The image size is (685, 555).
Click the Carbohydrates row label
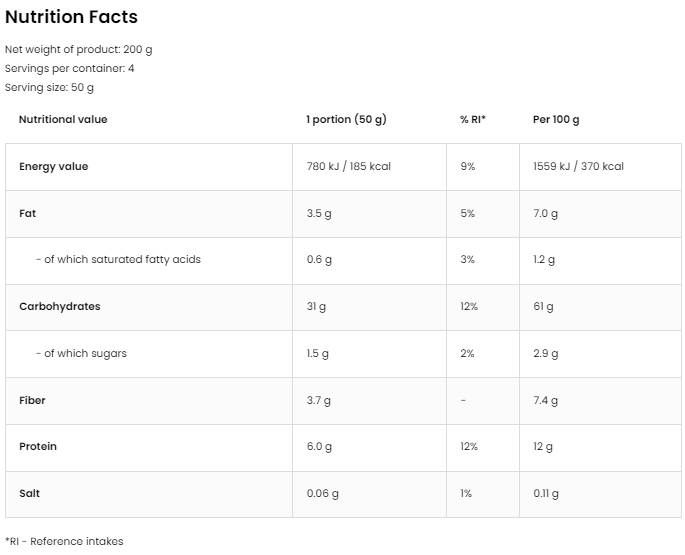(59, 306)
